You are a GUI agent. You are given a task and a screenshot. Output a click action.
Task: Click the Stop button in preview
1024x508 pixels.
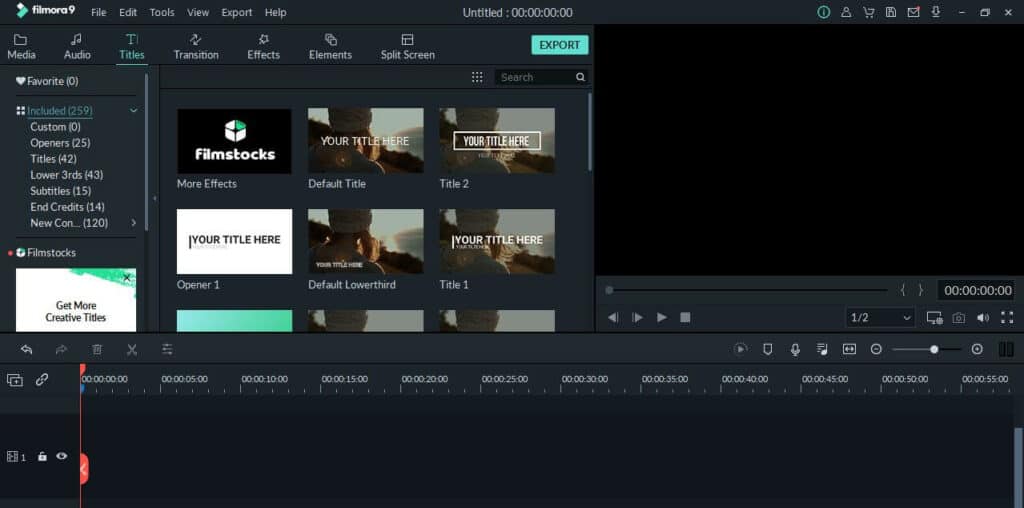pyautogui.click(x=685, y=317)
